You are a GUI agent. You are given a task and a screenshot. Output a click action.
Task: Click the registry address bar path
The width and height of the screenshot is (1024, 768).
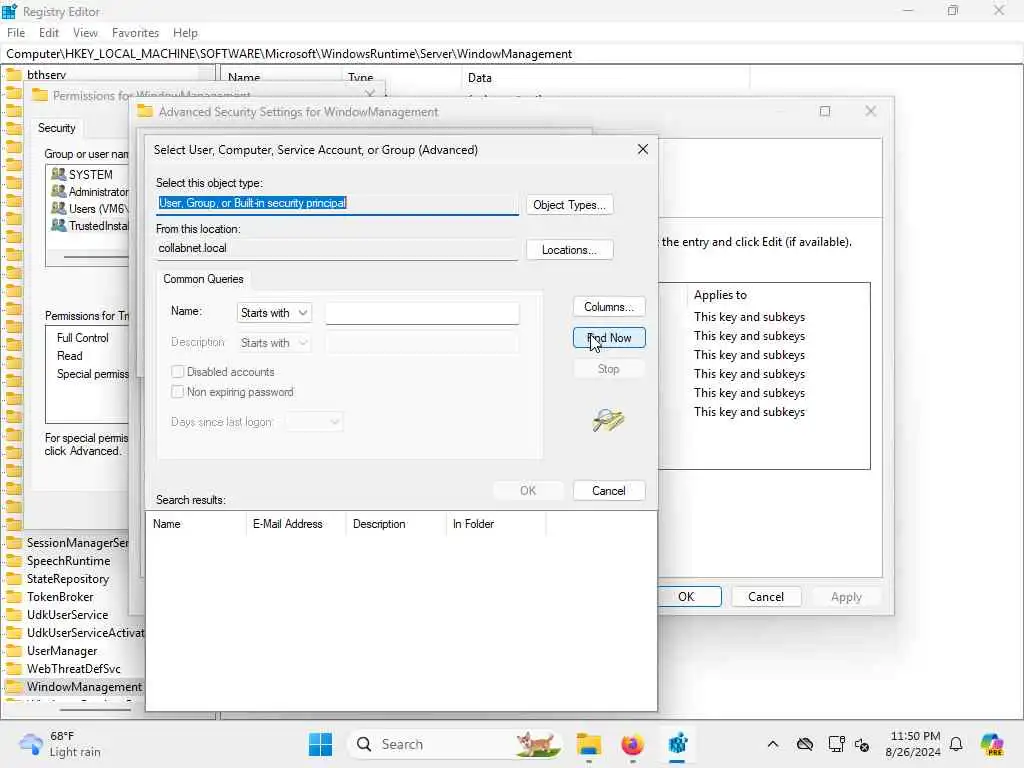point(511,54)
